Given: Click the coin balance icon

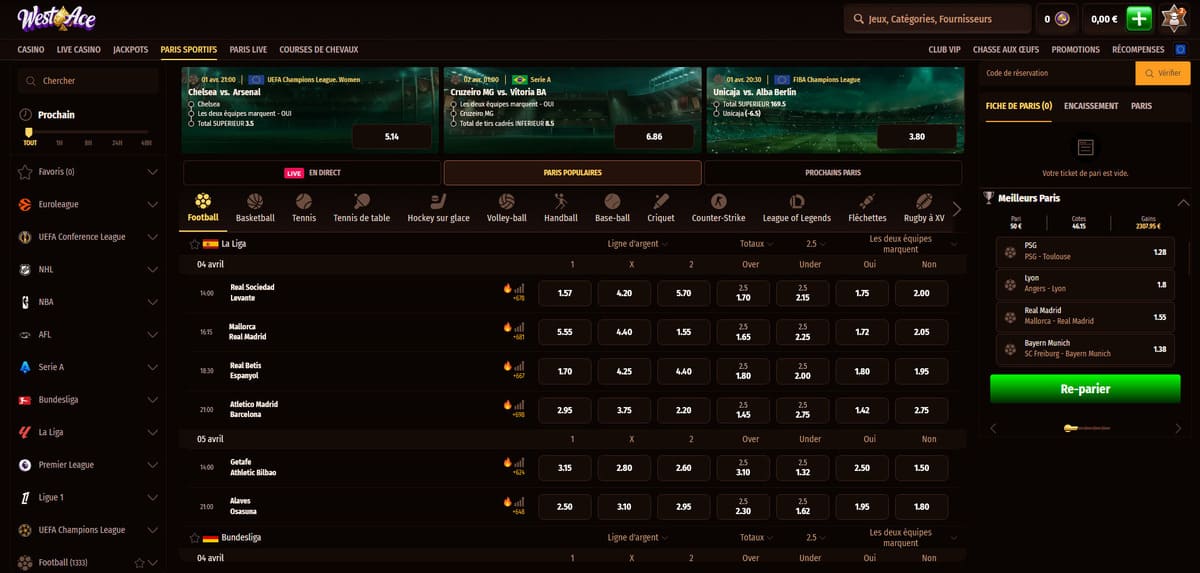Looking at the screenshot, I should (x=1063, y=18).
